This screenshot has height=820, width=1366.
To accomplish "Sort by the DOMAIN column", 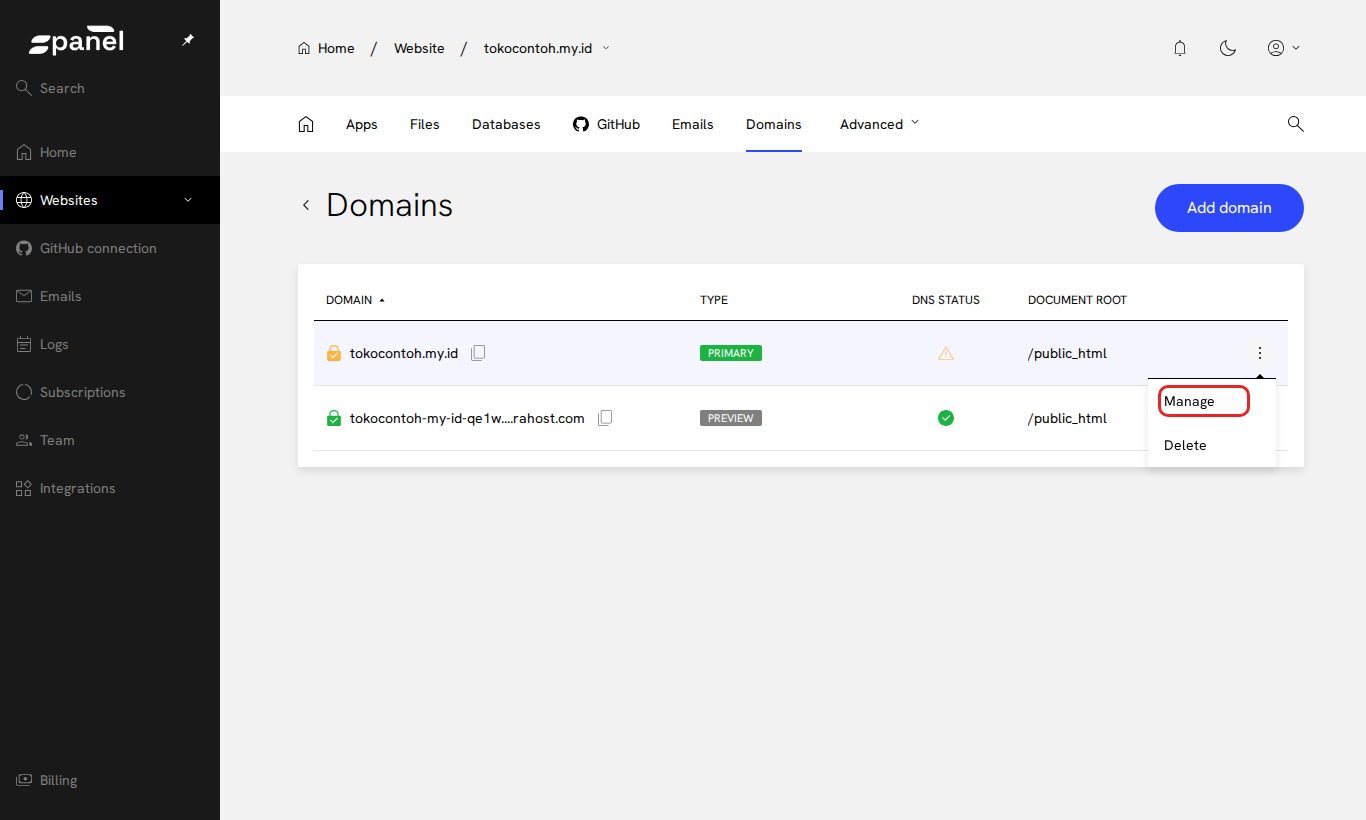I will (355, 300).
